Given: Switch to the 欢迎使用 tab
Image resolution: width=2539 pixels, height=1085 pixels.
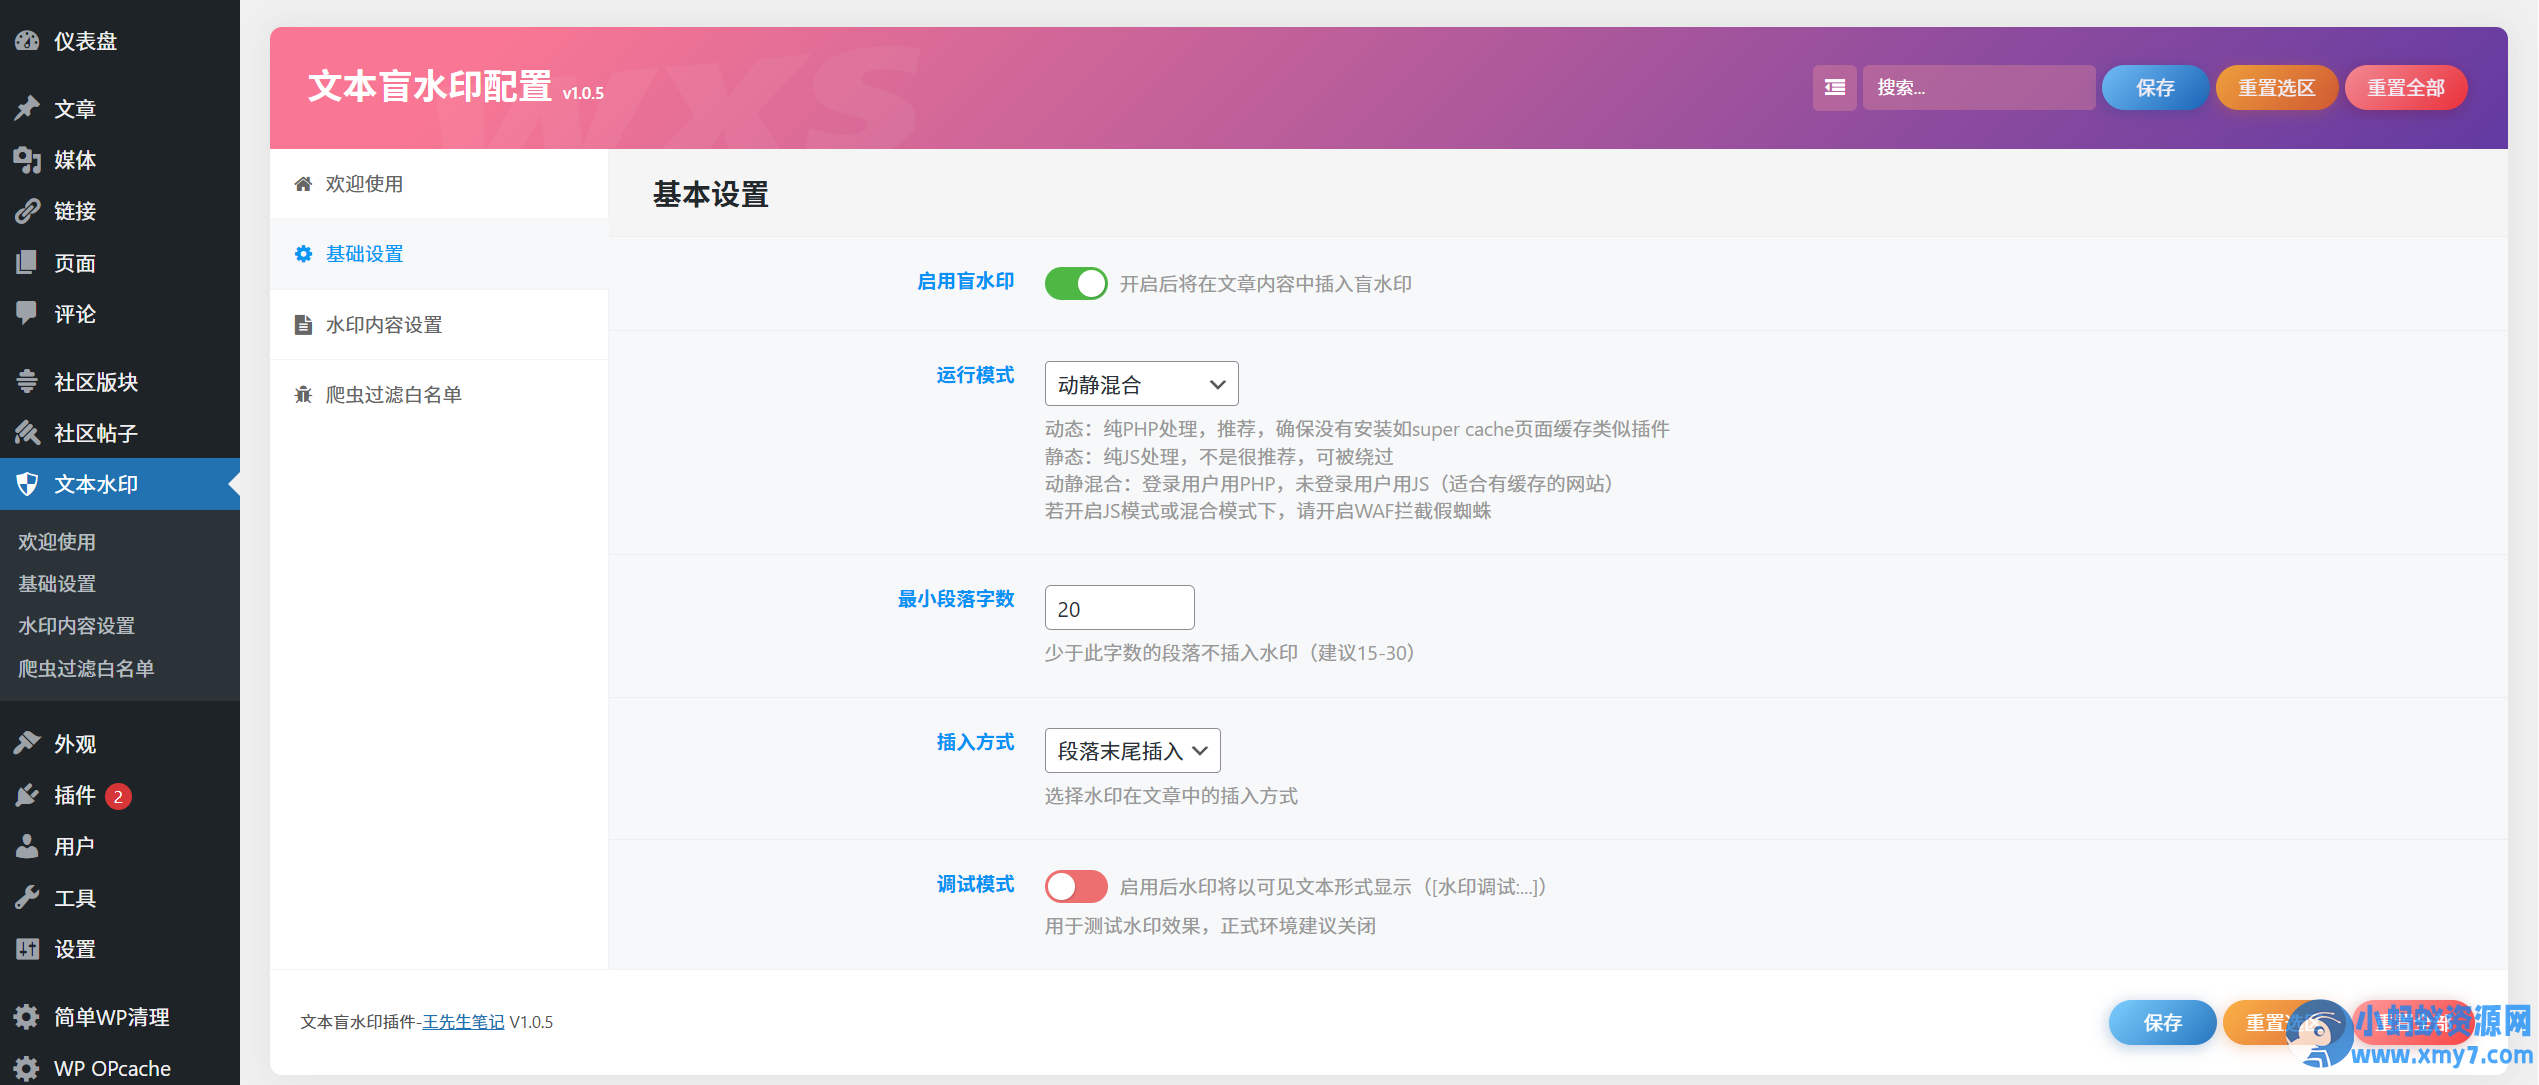Looking at the screenshot, I should (x=363, y=183).
